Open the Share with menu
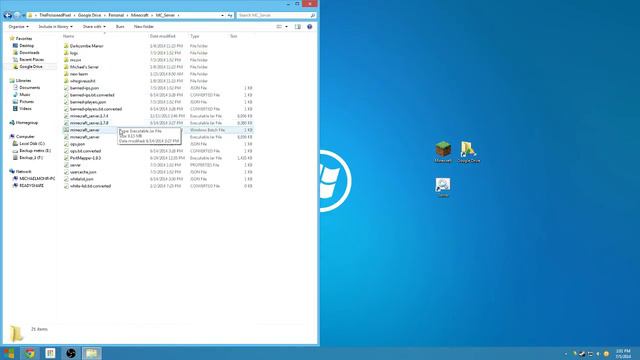 pyautogui.click(x=94, y=27)
